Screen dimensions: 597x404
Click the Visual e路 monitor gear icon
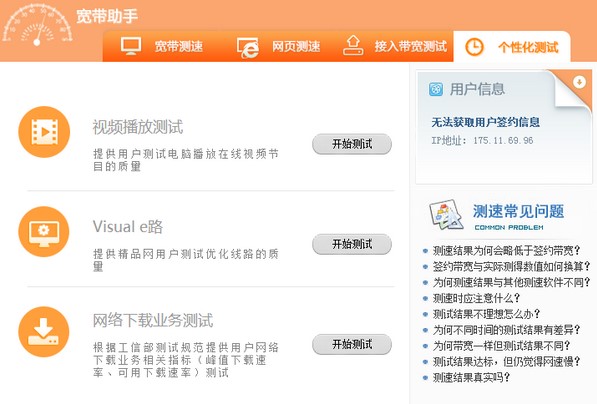click(44, 232)
